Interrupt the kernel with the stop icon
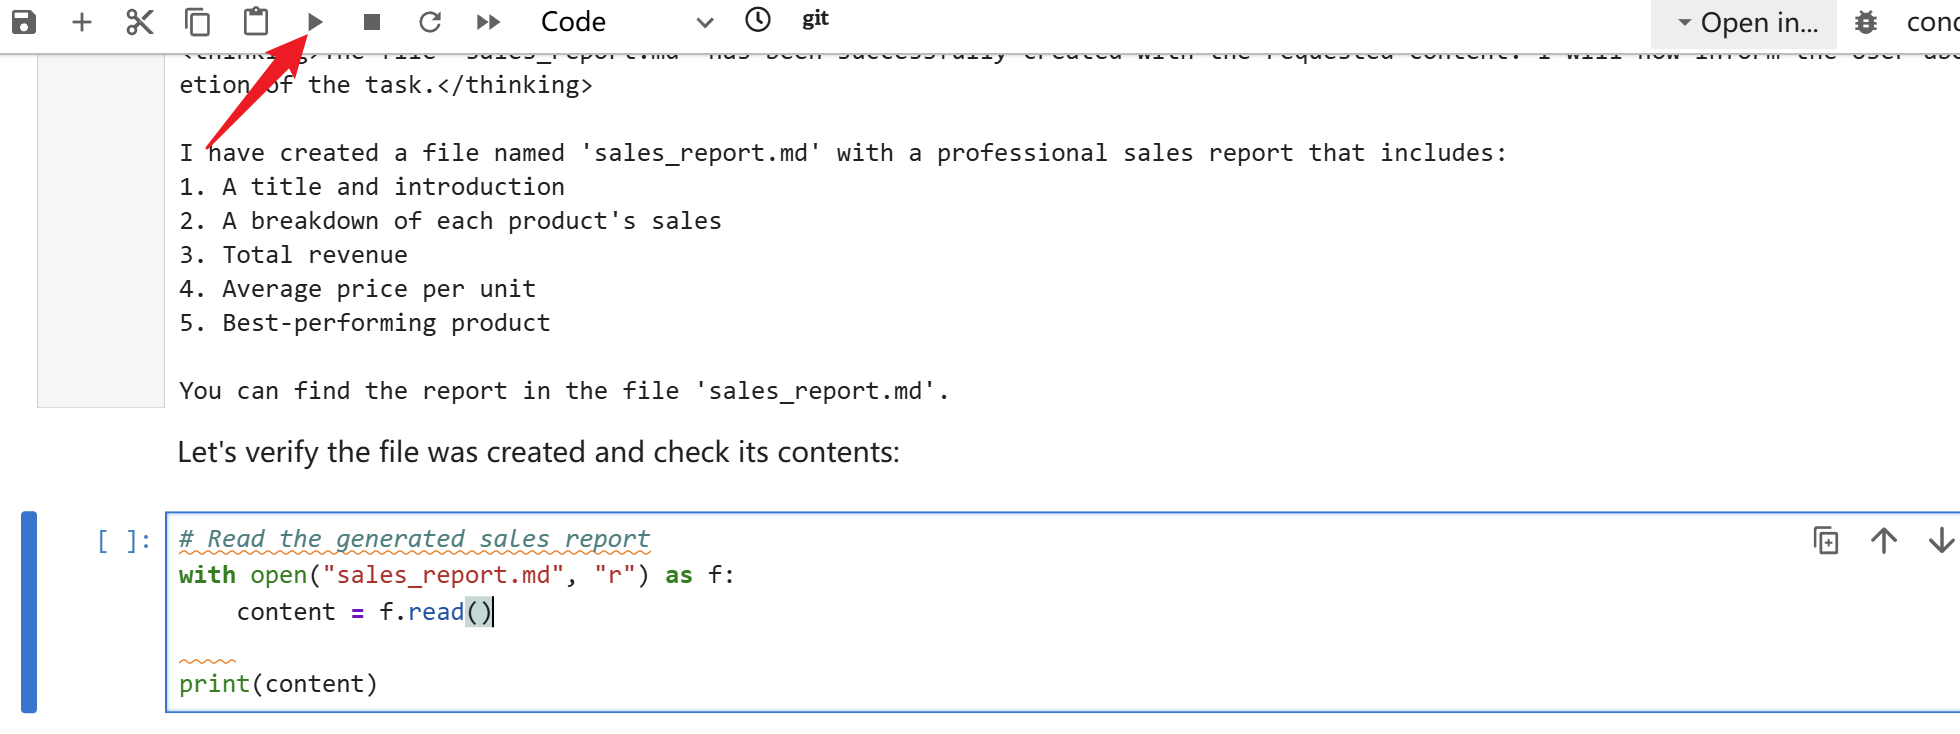The image size is (1960, 734). 372,21
